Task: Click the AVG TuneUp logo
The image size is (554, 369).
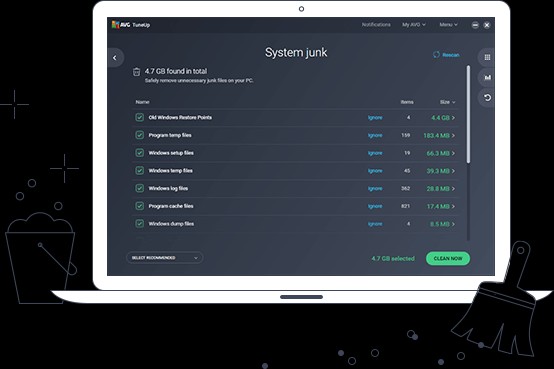Action: pos(131,25)
